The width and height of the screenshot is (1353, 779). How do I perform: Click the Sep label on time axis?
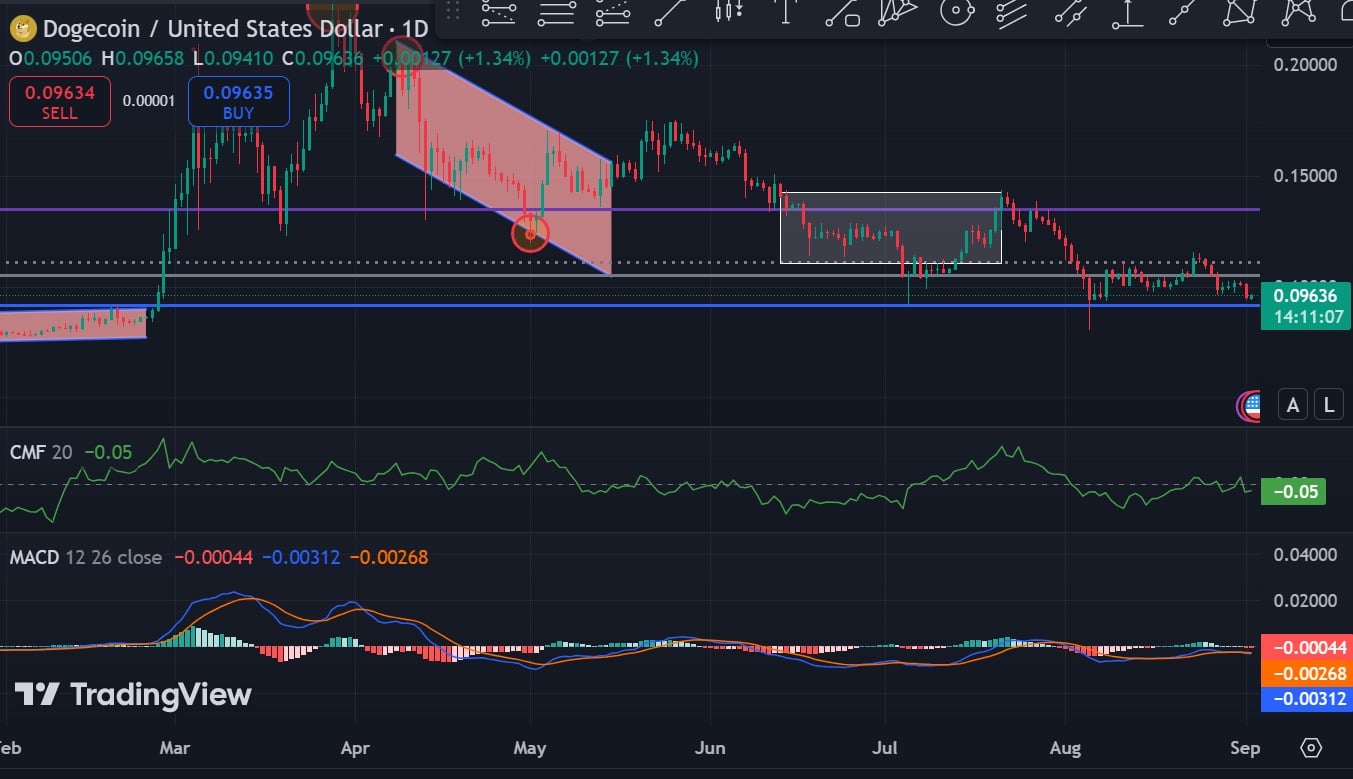point(1246,748)
